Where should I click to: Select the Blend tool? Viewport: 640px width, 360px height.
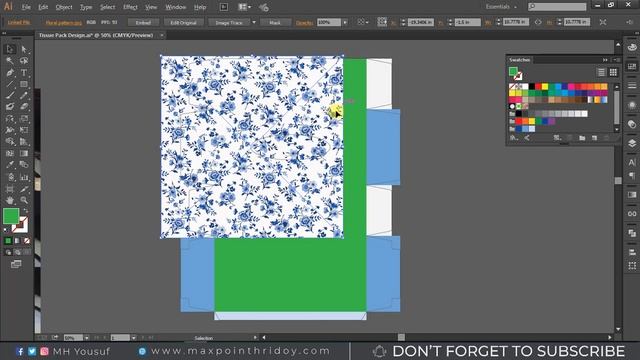pos(24,165)
